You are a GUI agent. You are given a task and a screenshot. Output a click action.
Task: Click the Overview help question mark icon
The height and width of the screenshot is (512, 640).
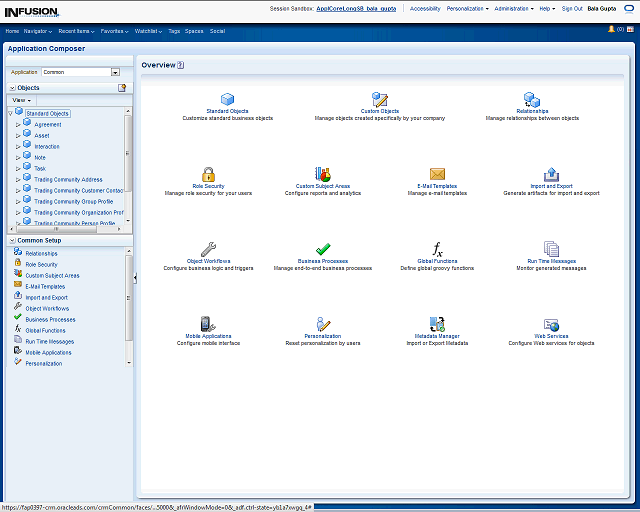click(x=181, y=65)
